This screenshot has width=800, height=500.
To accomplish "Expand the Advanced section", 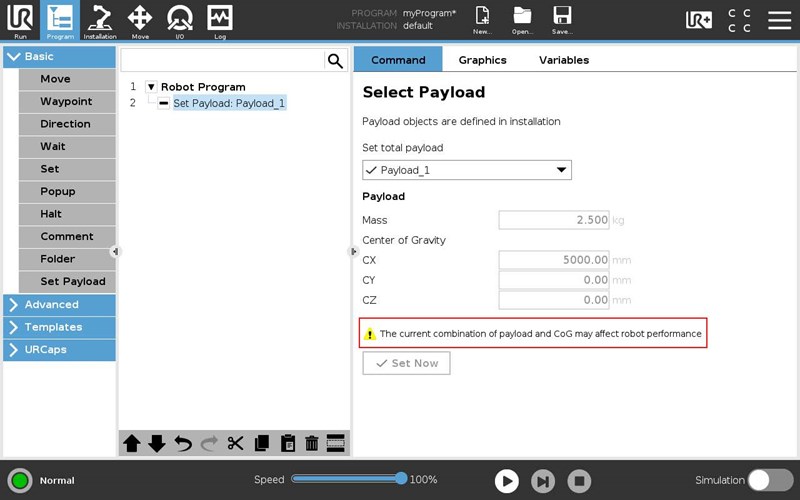I will [x=60, y=304].
